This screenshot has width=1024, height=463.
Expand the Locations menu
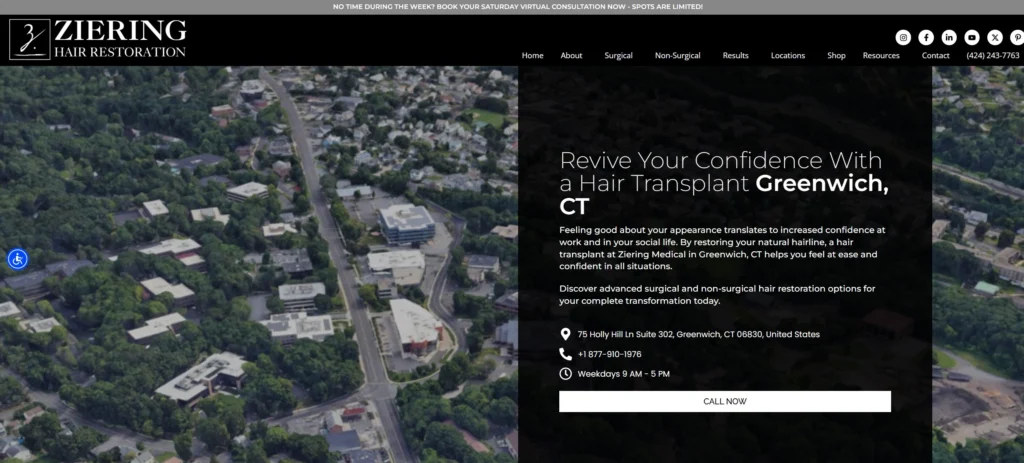[788, 56]
